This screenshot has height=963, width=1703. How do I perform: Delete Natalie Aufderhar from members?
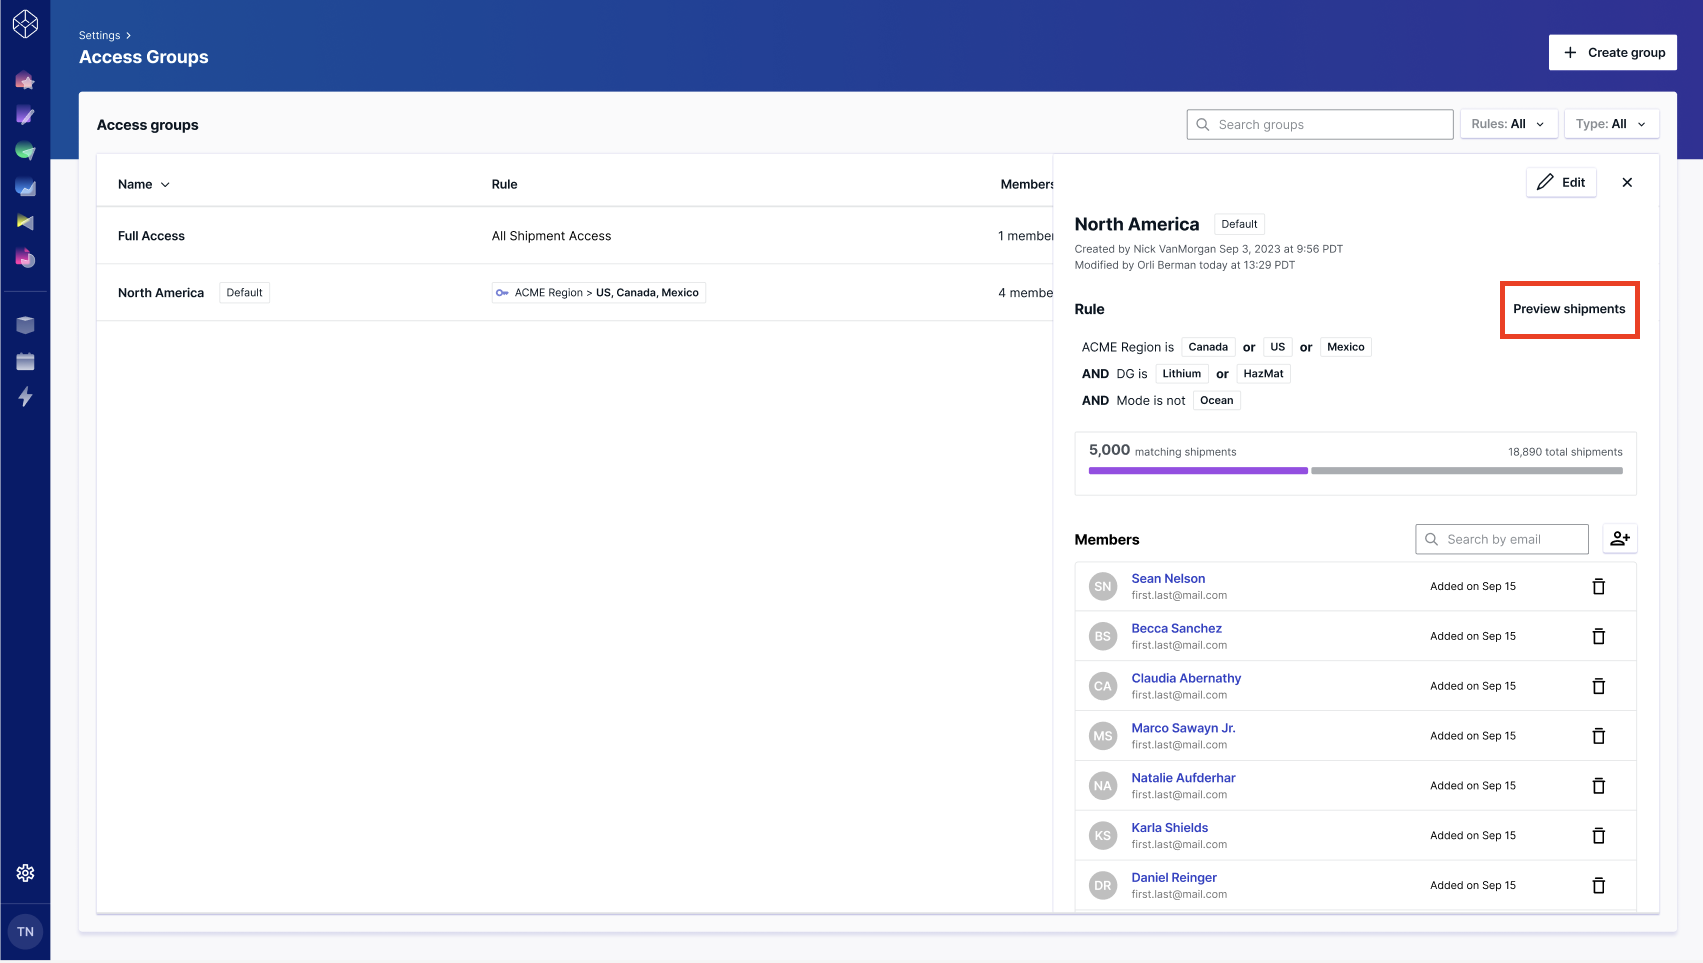click(1598, 786)
